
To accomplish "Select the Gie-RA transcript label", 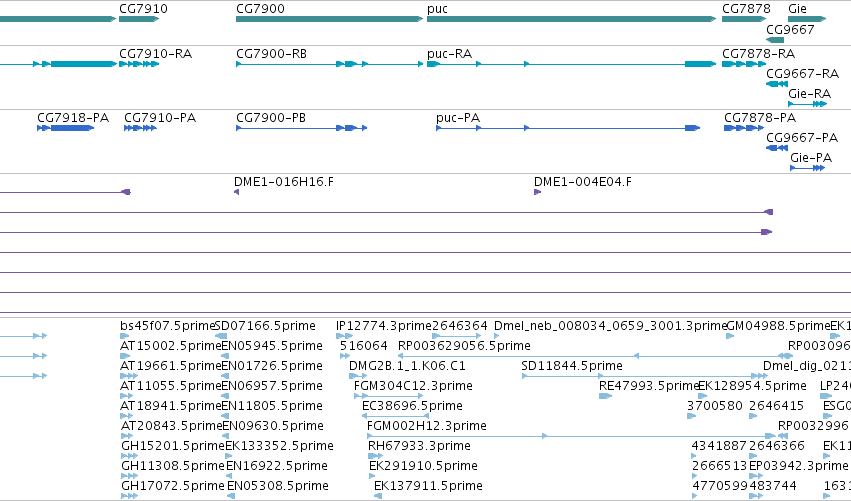I will [809, 93].
